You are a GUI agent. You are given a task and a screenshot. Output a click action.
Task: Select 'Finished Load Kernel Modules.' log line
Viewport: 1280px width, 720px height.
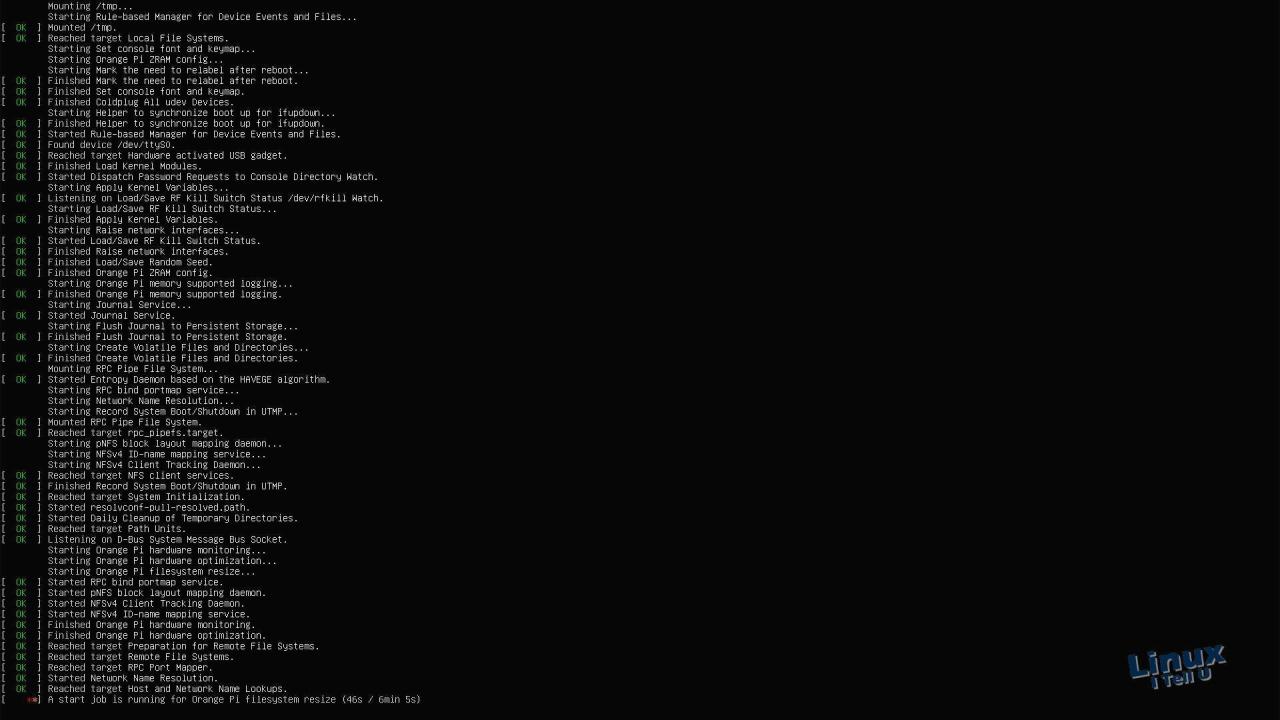click(x=124, y=166)
